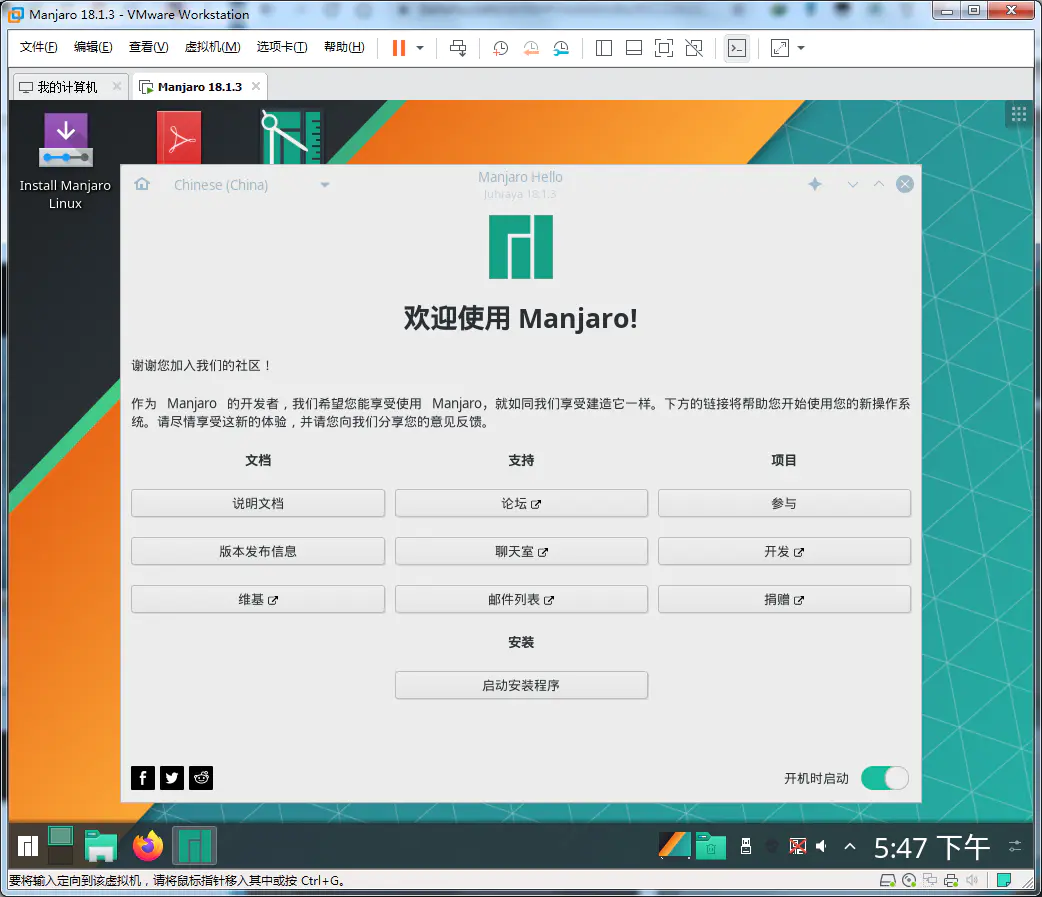The width and height of the screenshot is (1042, 897).
Task: Open the 查看(V) menu
Action: click(x=148, y=47)
